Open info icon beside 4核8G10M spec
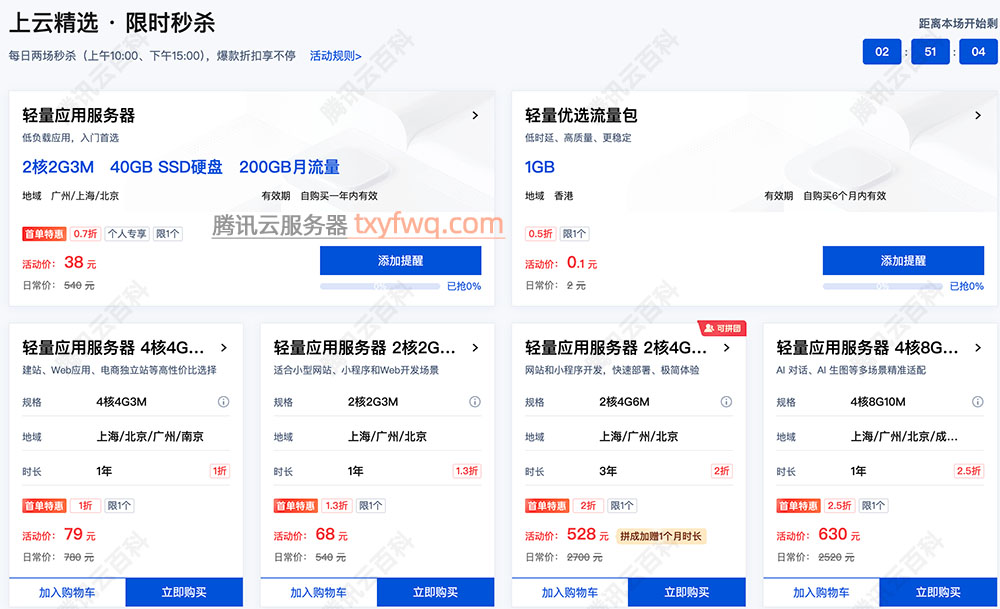The width and height of the screenshot is (1000, 609). pyautogui.click(x=977, y=402)
